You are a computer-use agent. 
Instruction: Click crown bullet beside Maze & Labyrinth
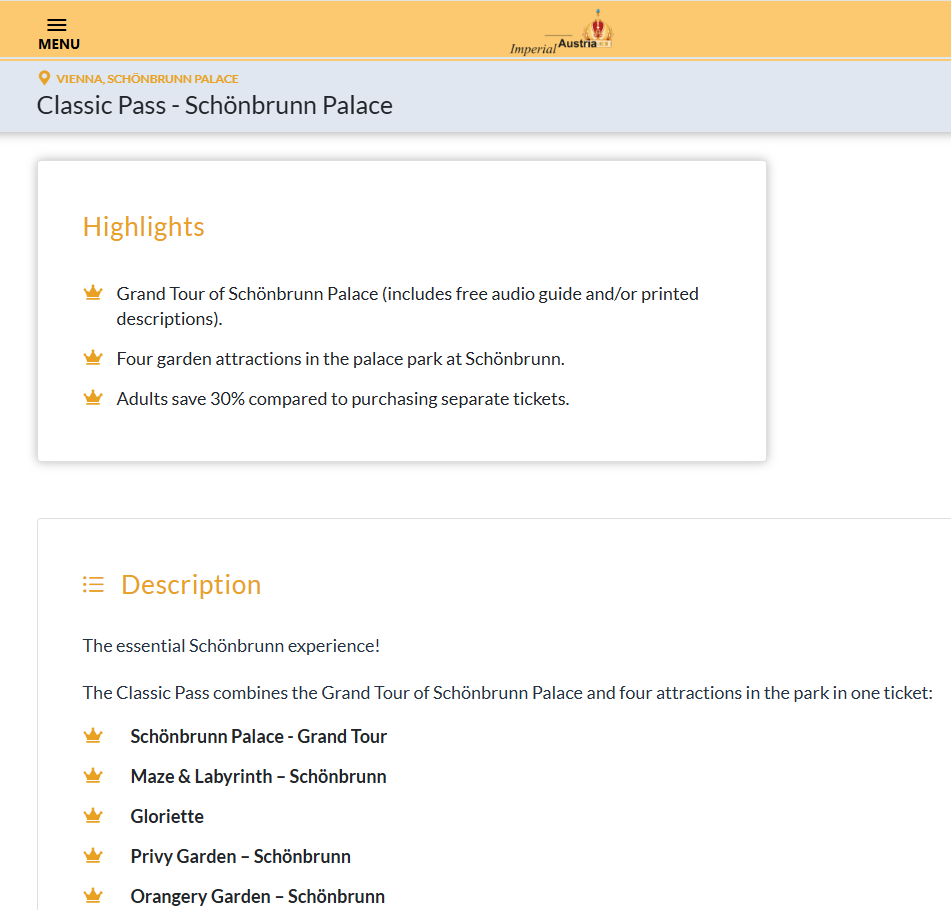click(93, 775)
